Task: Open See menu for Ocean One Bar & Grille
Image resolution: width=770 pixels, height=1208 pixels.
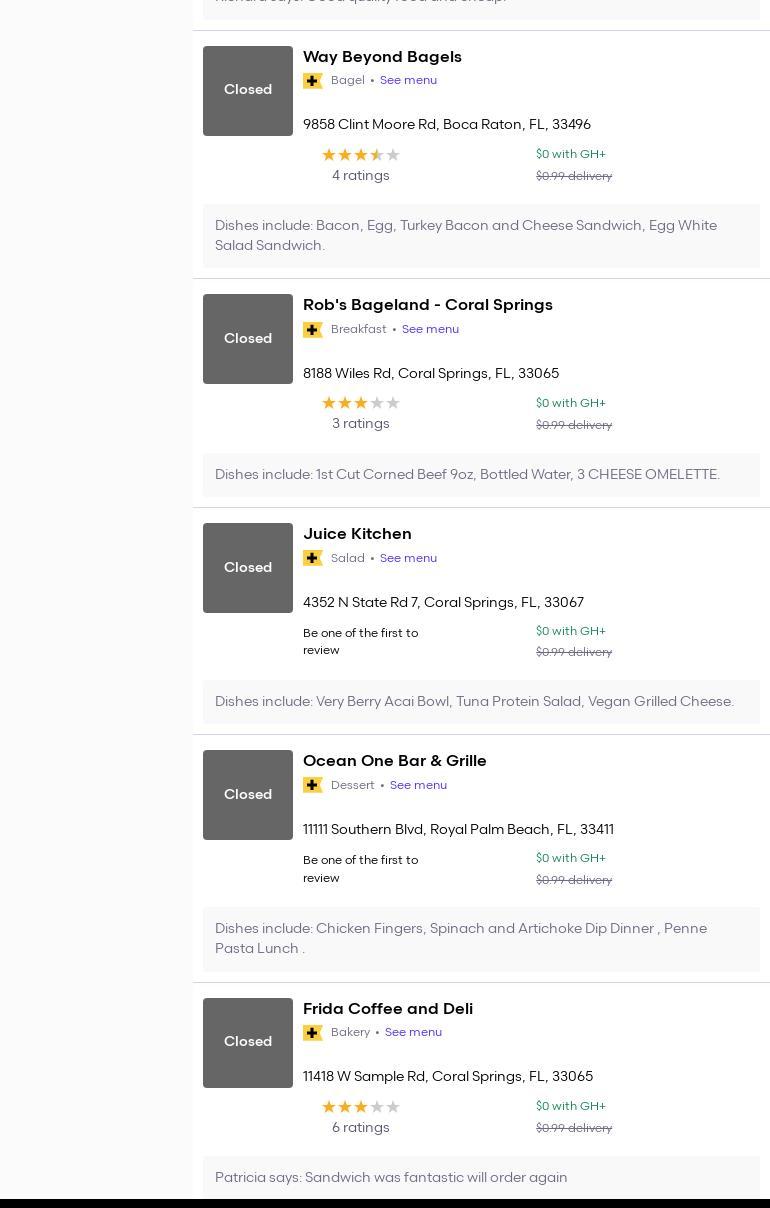Action: [x=418, y=785]
